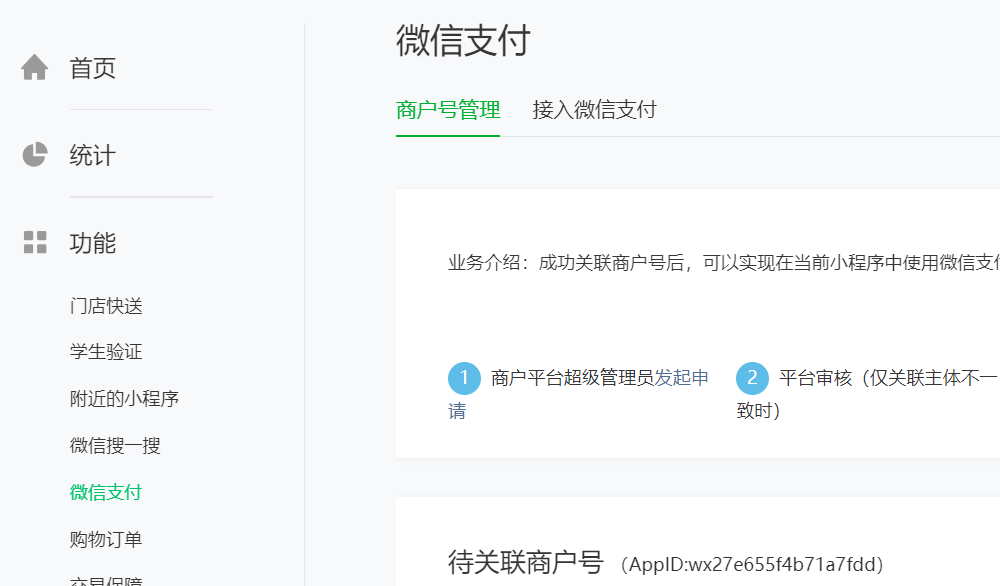
Task: Click the 平台审核 step text
Action: (x=816, y=378)
